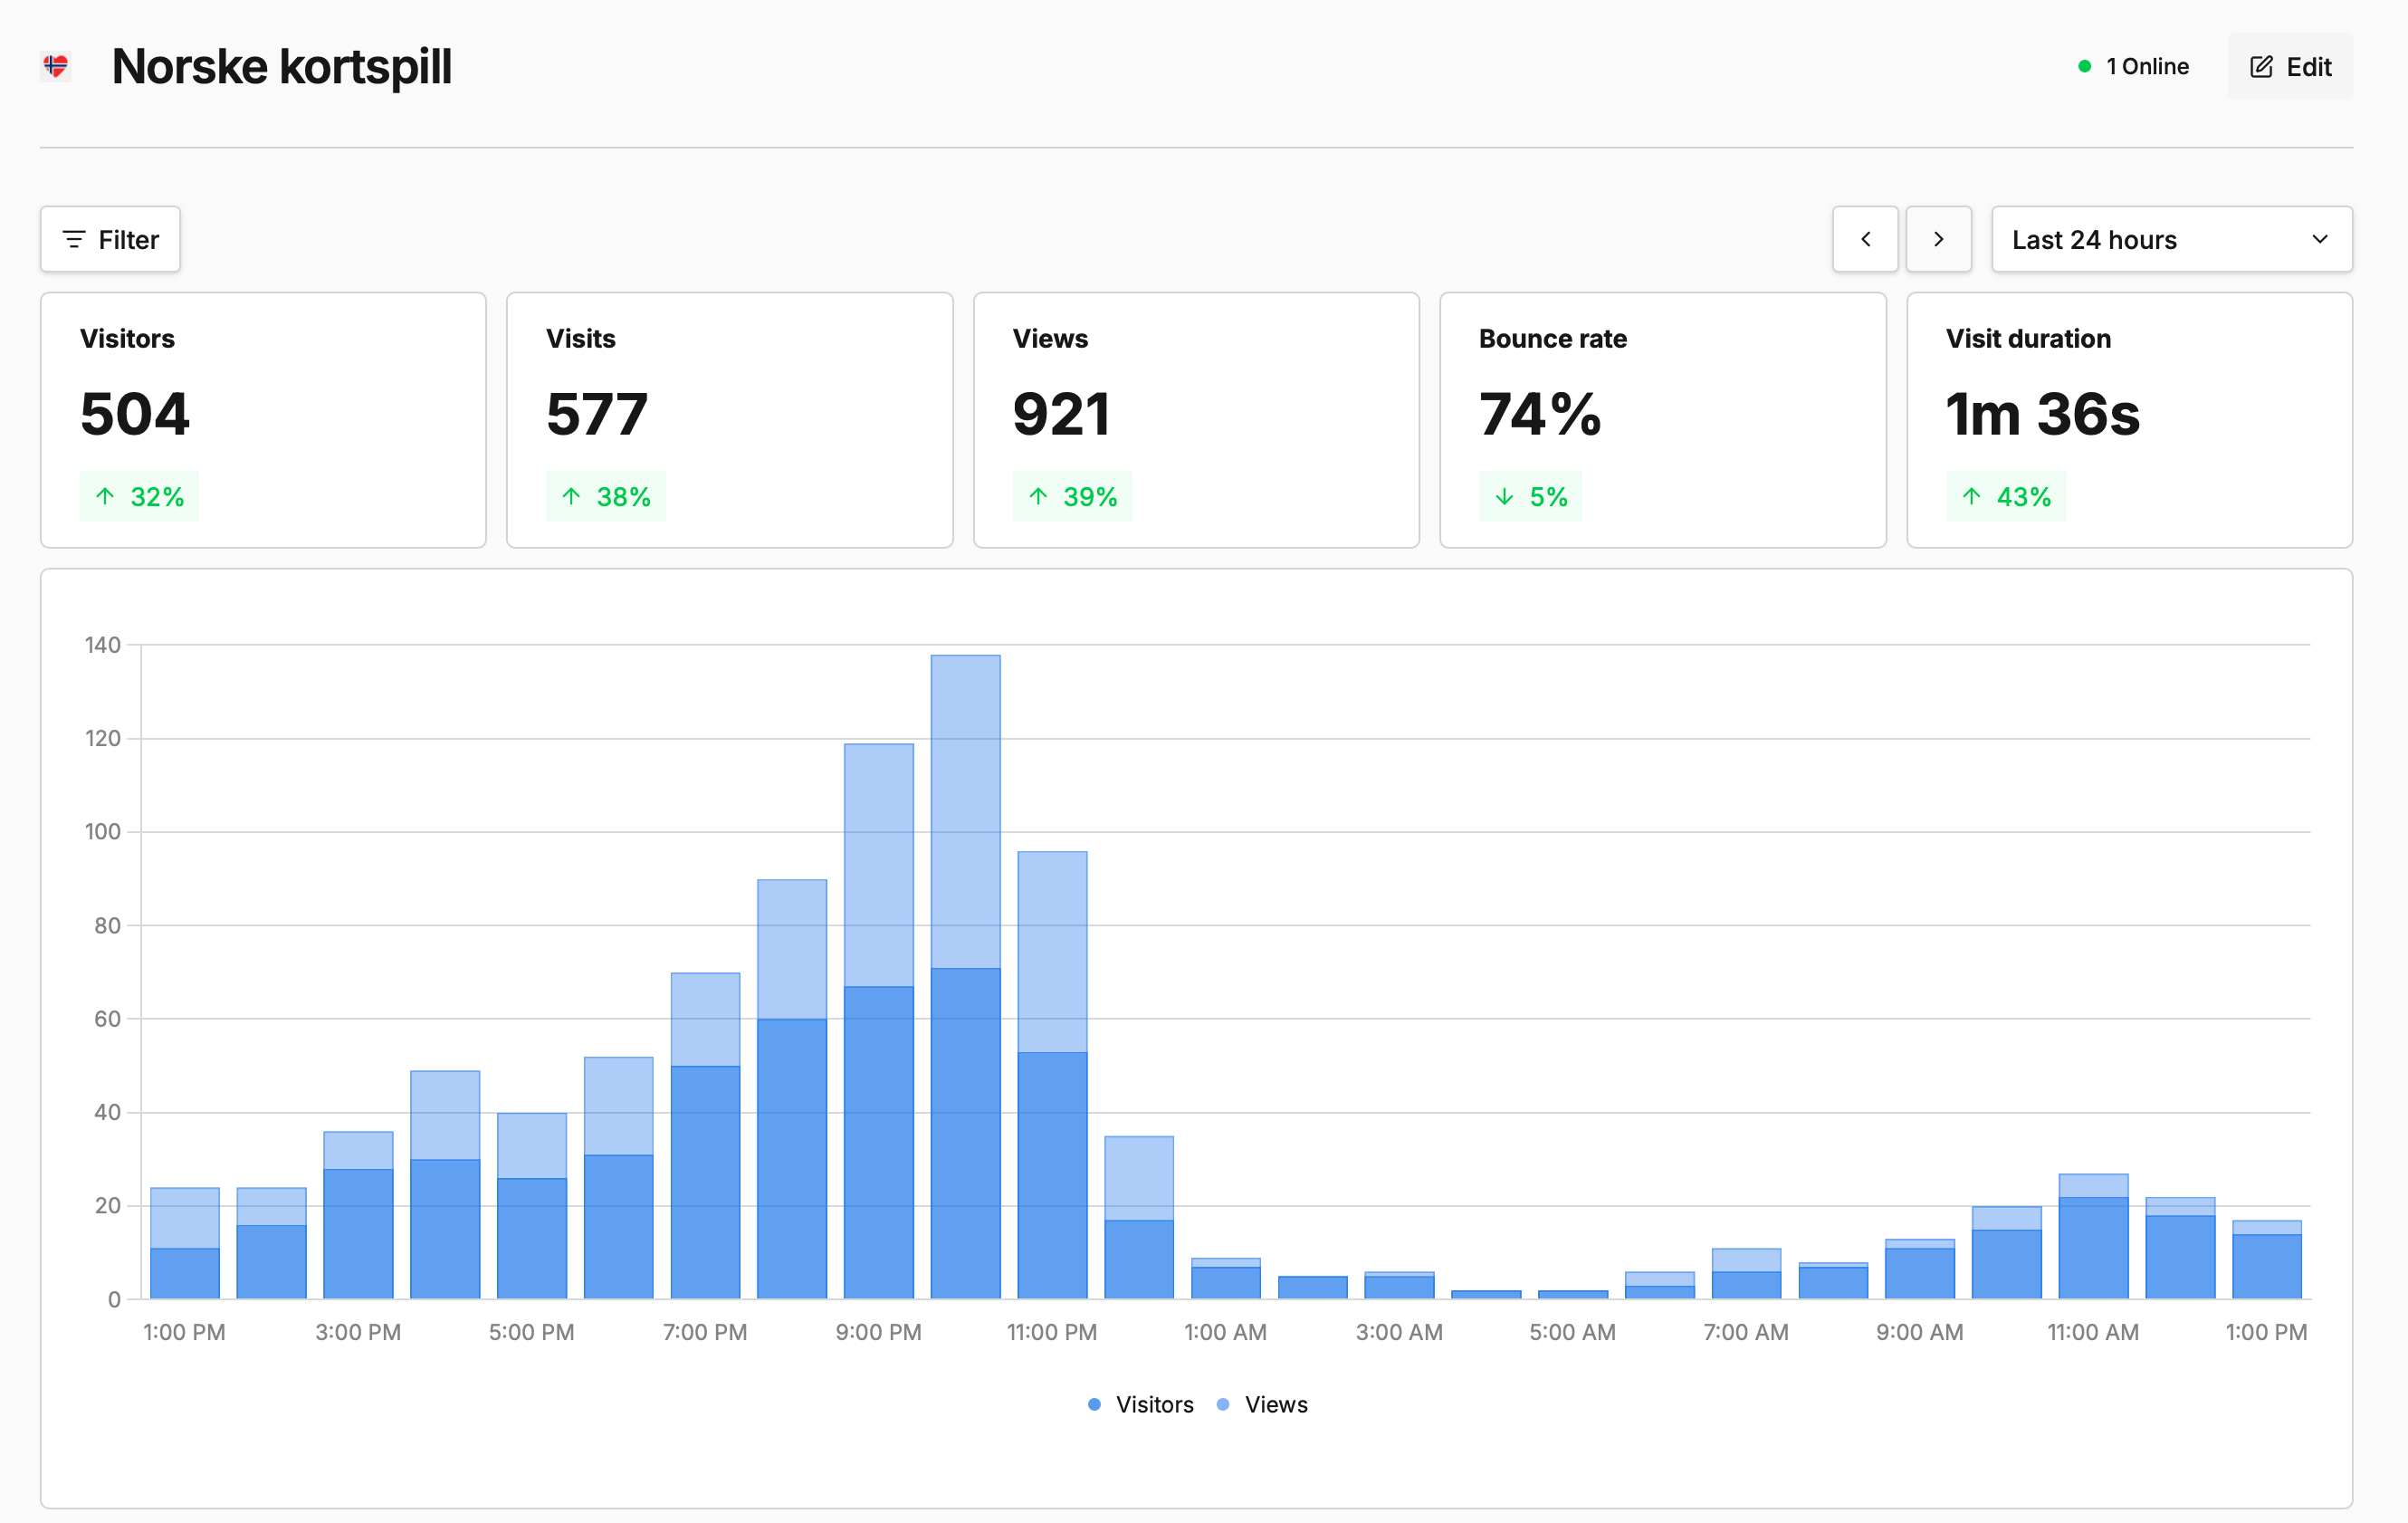Screen dimensions: 2408x1523
Task: Toggle the Visitors legend item
Action: pos(1141,1404)
